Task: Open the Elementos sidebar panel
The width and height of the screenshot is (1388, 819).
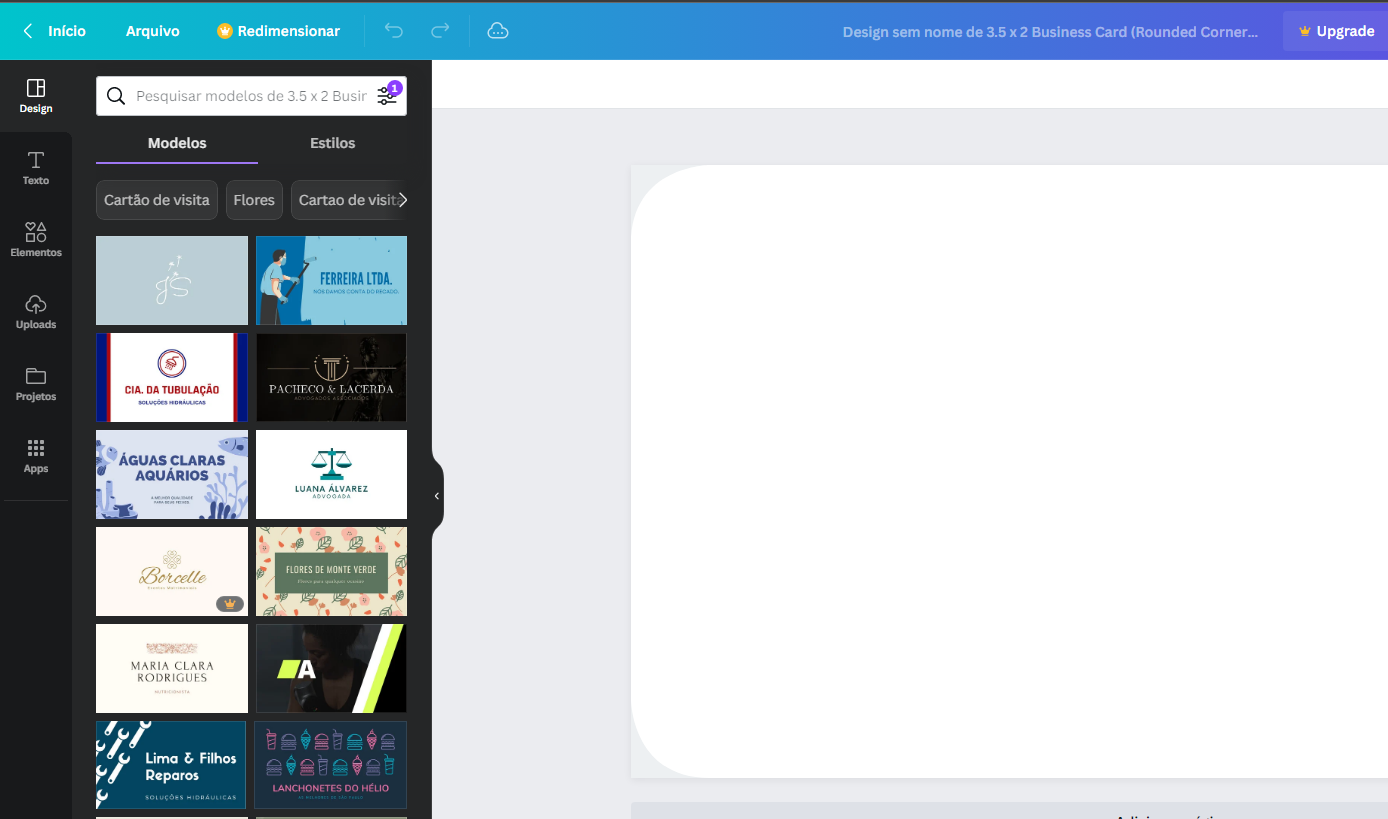Action: [x=36, y=240]
